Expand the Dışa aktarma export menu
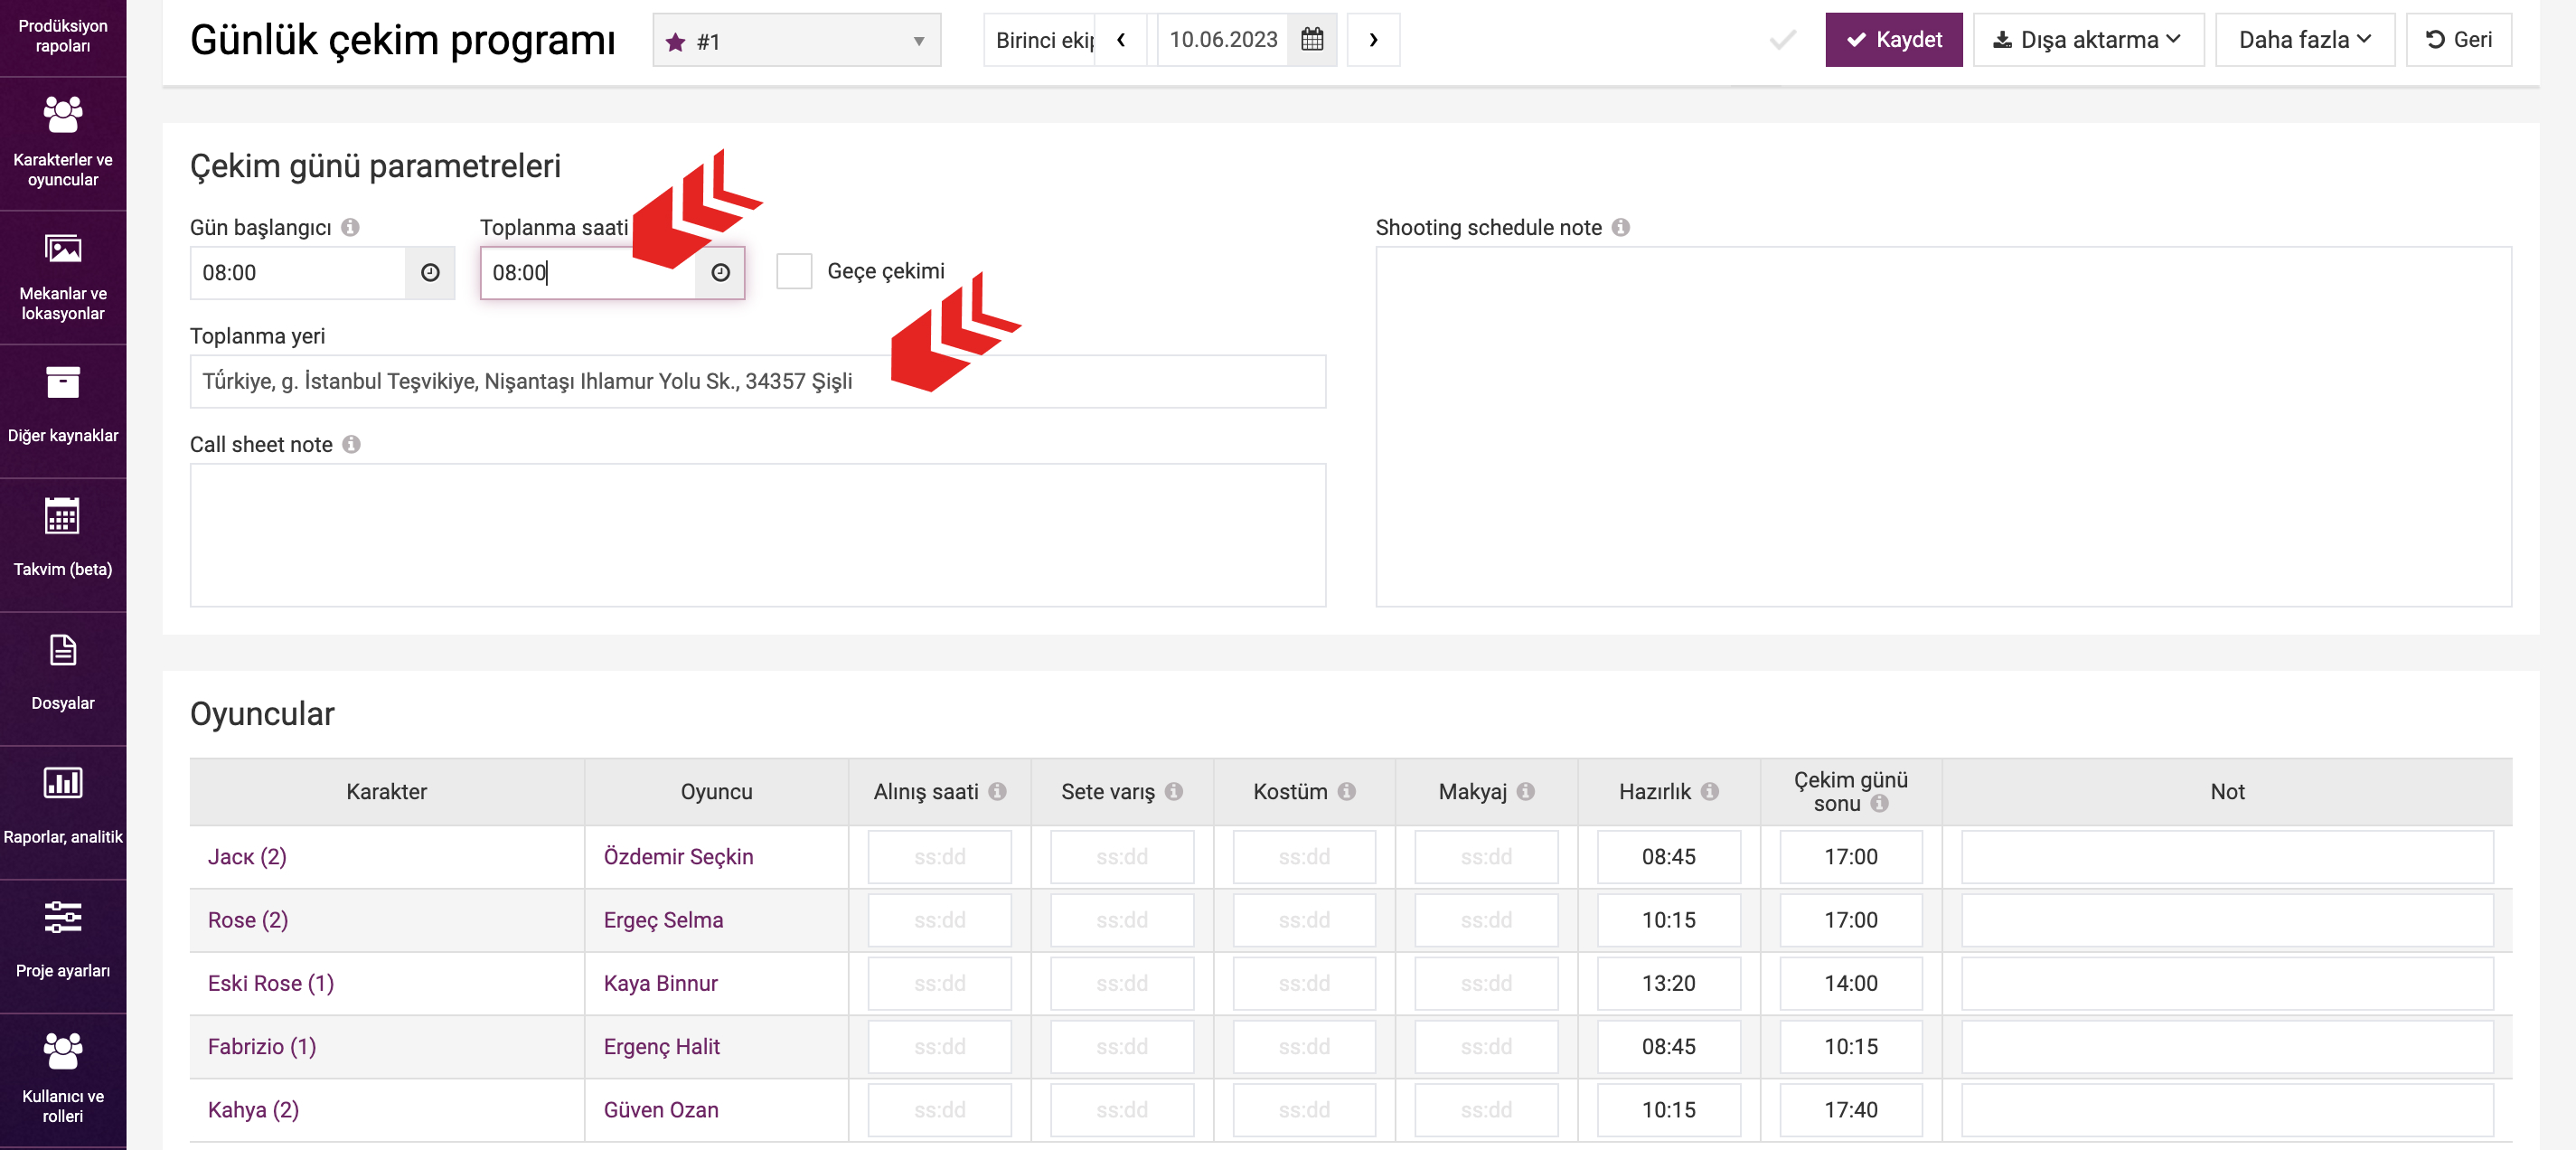This screenshot has height=1150, width=2576. 2088,40
